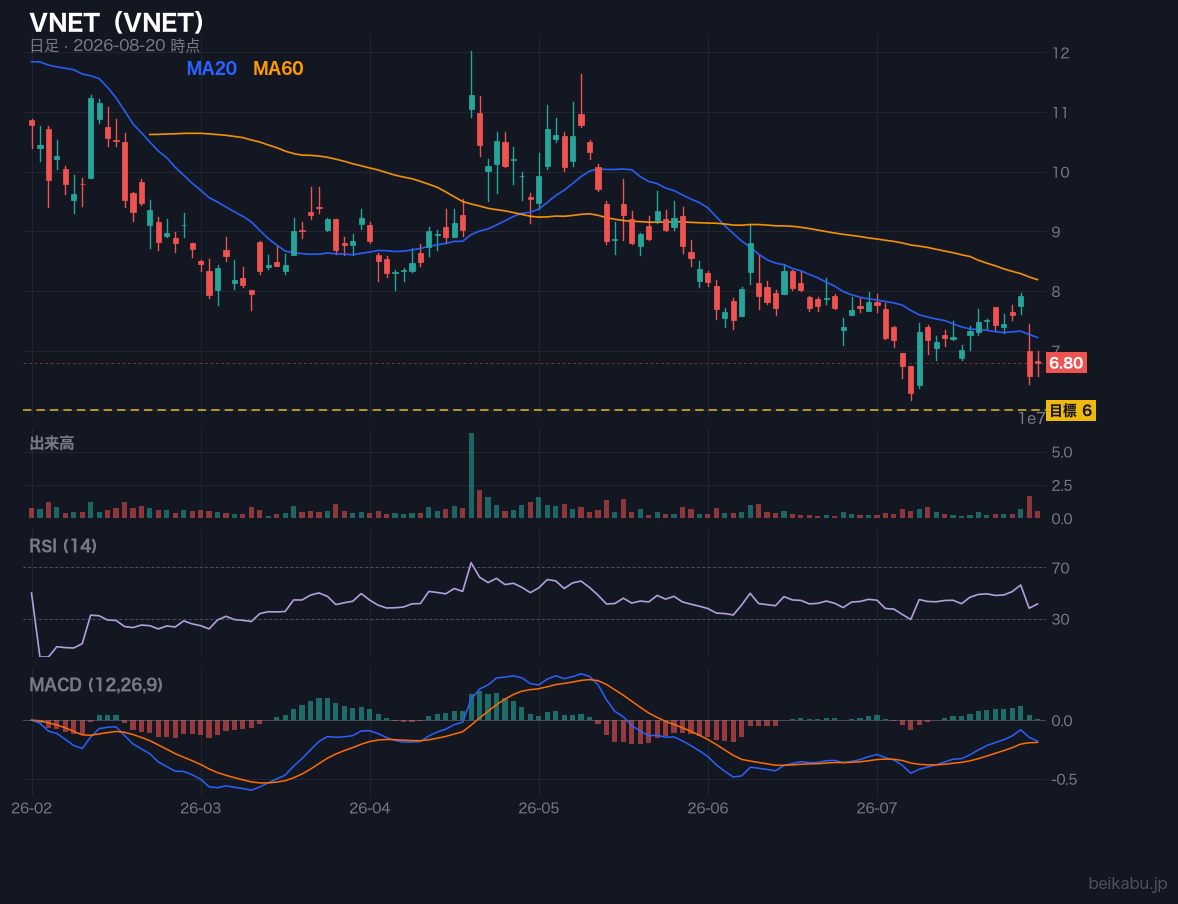1178x904 pixels.
Task: Click the 26-03 date axis label
Action: [x=201, y=809]
